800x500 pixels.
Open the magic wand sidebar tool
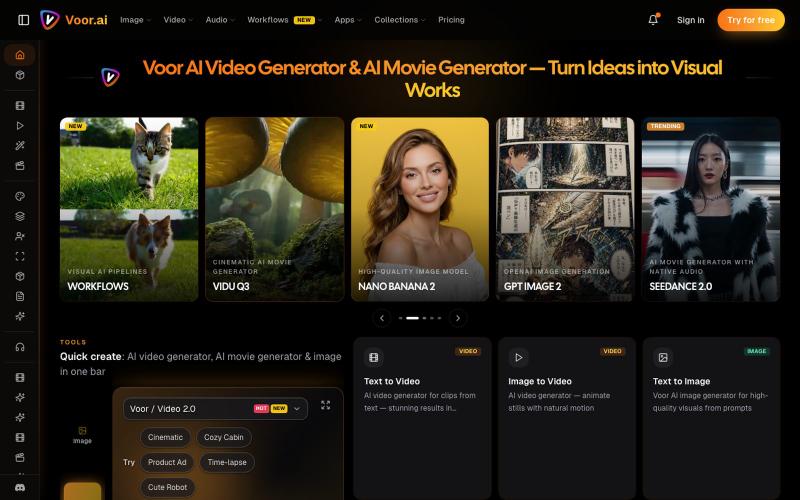point(20,145)
